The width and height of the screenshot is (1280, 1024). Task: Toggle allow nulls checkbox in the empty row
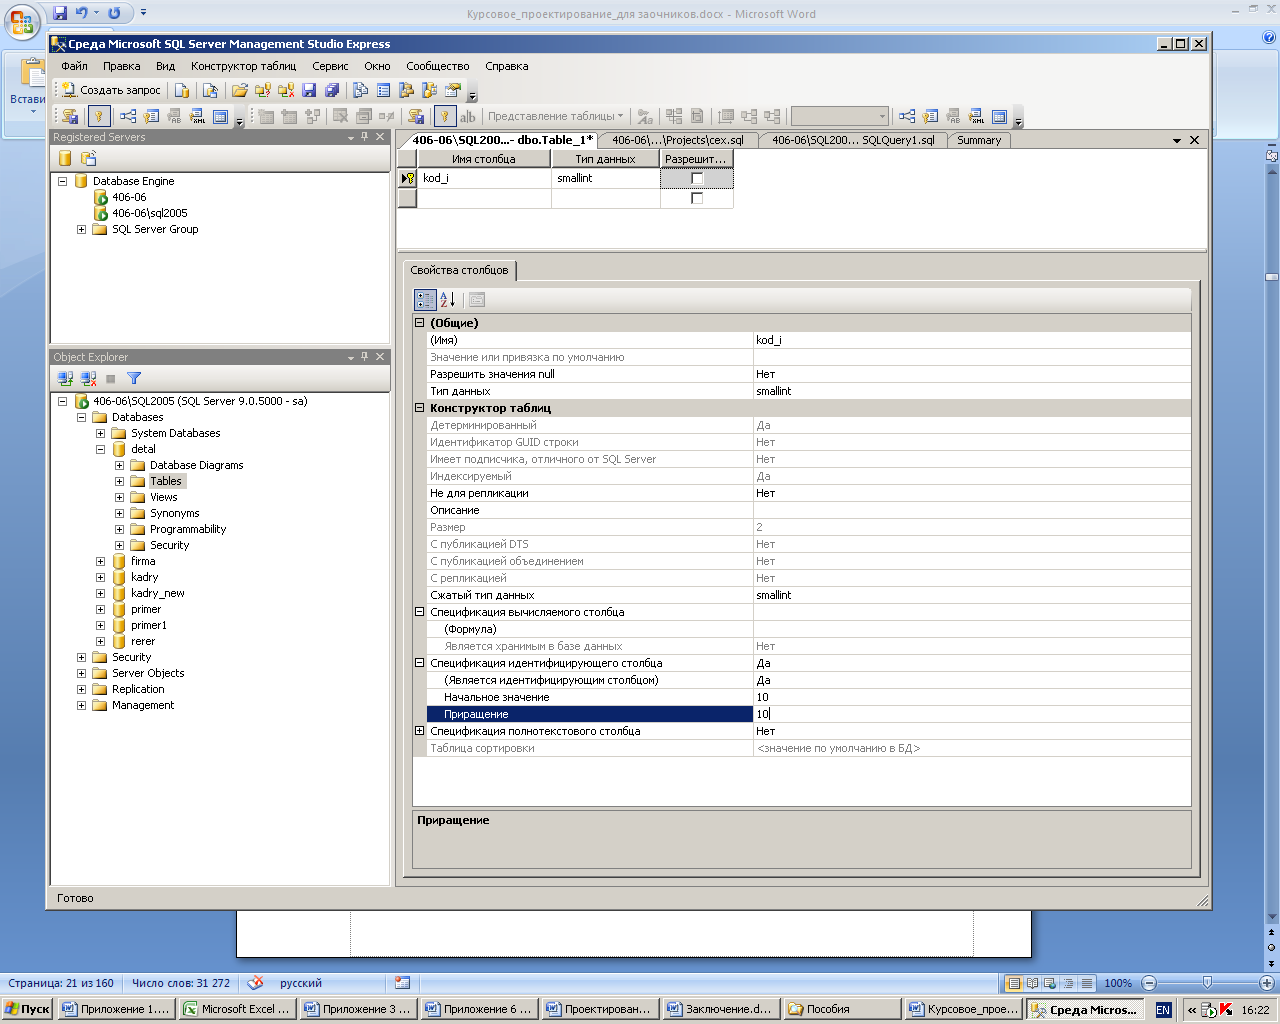click(x=697, y=198)
